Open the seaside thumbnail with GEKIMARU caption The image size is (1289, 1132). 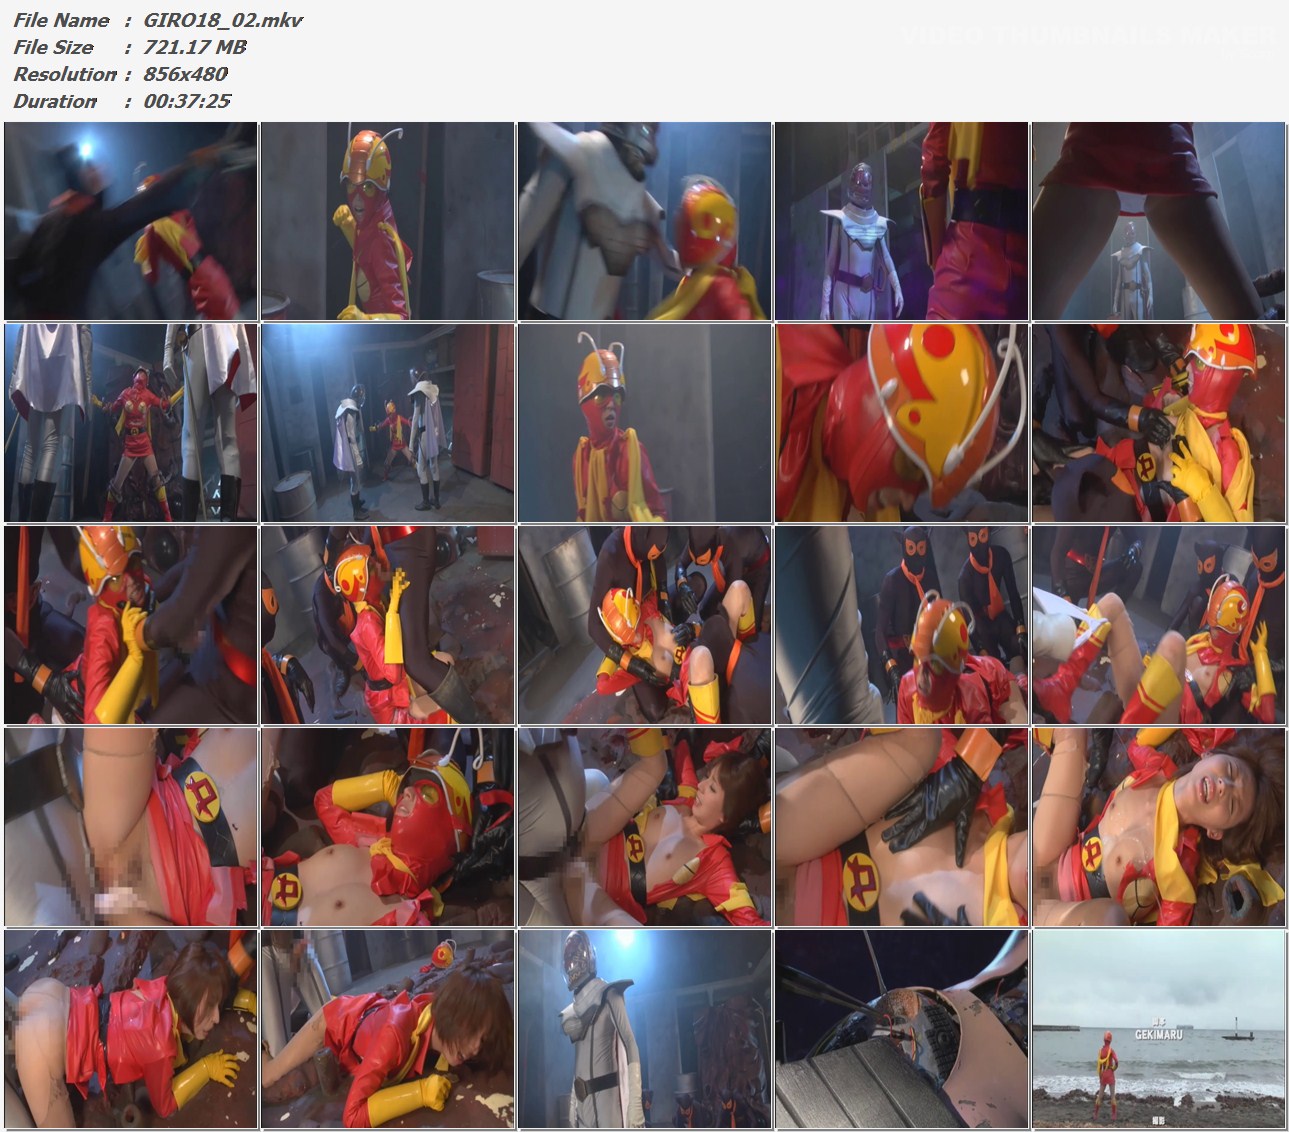pos(1159,1027)
